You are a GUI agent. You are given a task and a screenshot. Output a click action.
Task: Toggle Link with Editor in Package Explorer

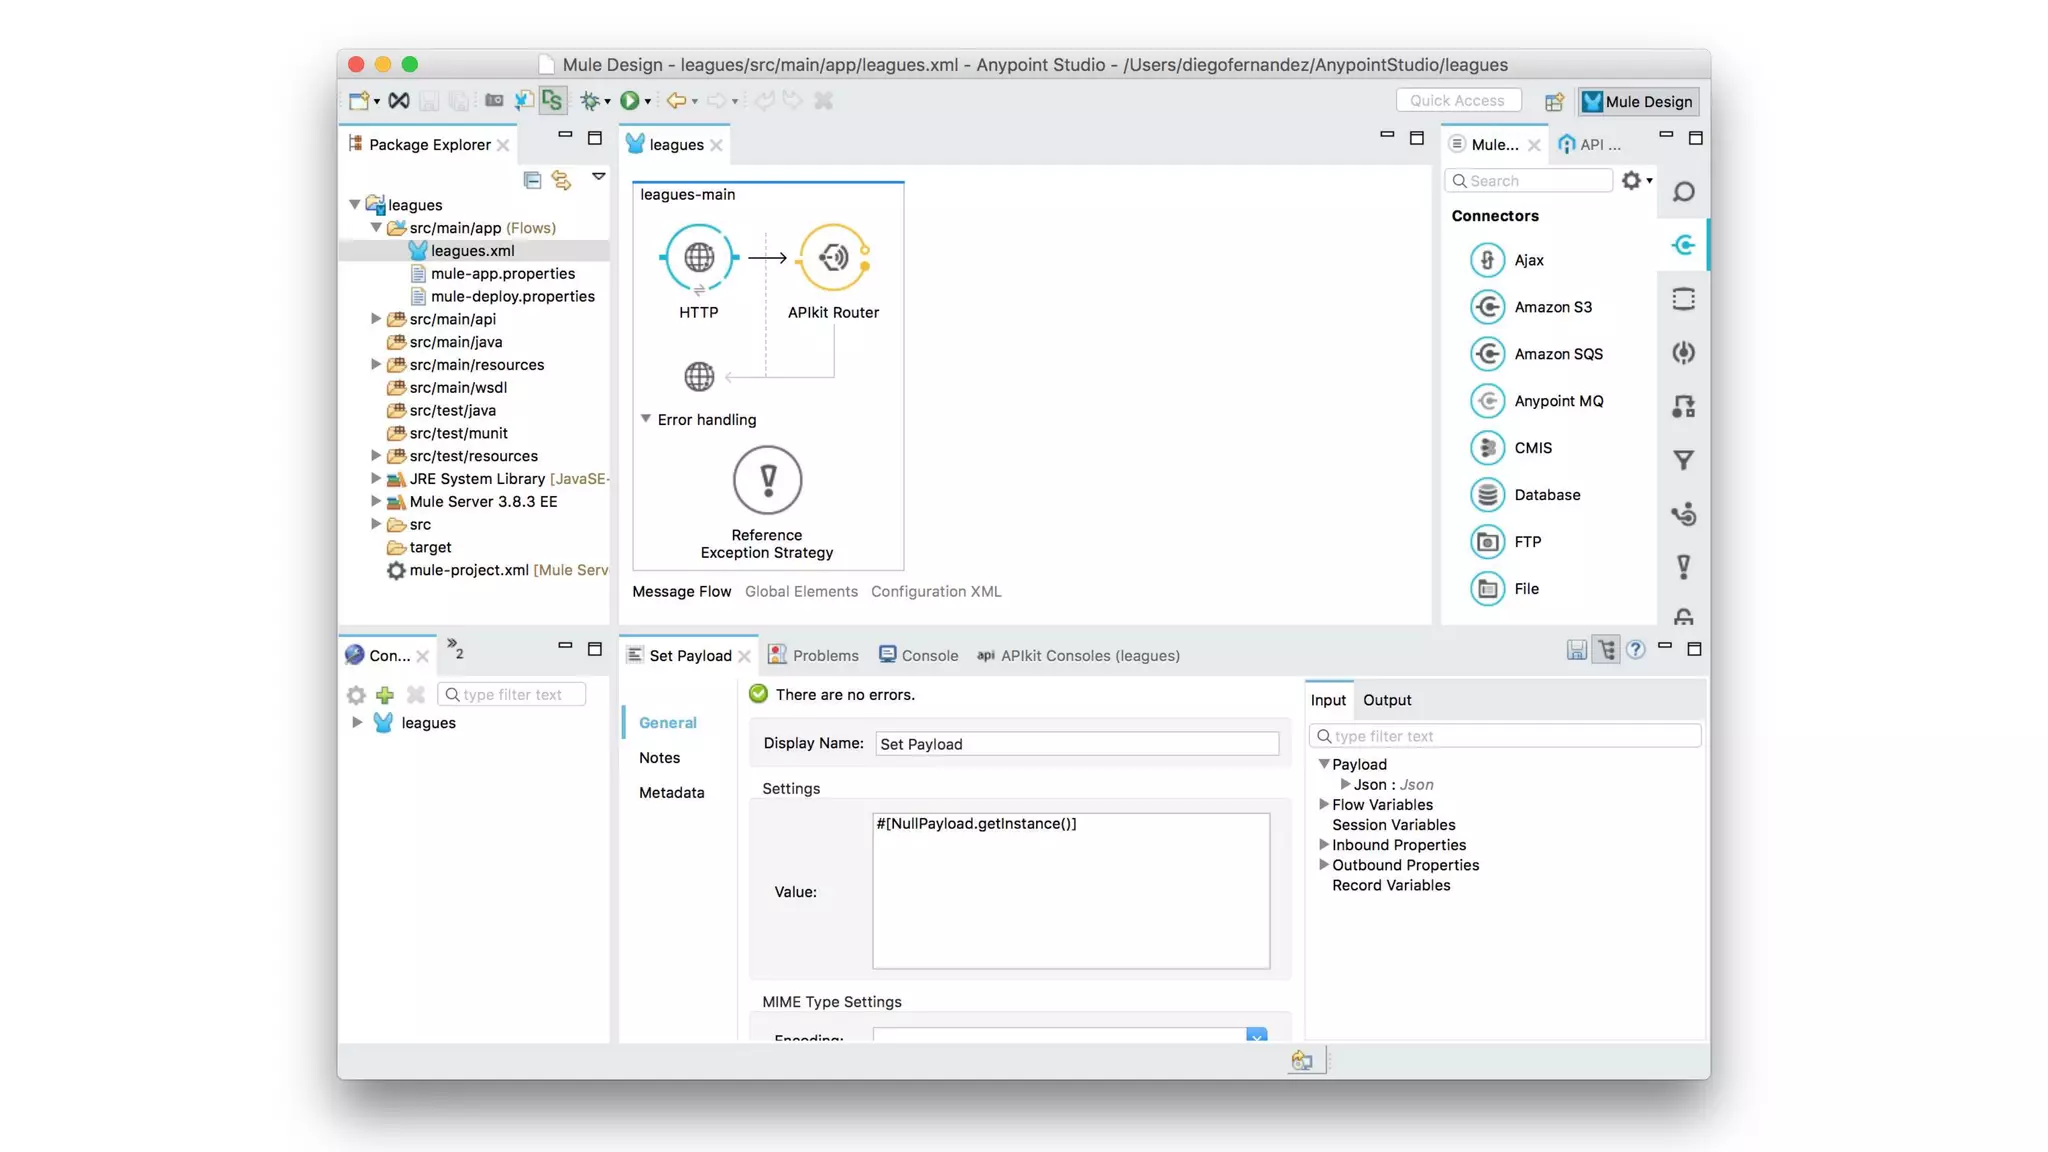point(561,180)
